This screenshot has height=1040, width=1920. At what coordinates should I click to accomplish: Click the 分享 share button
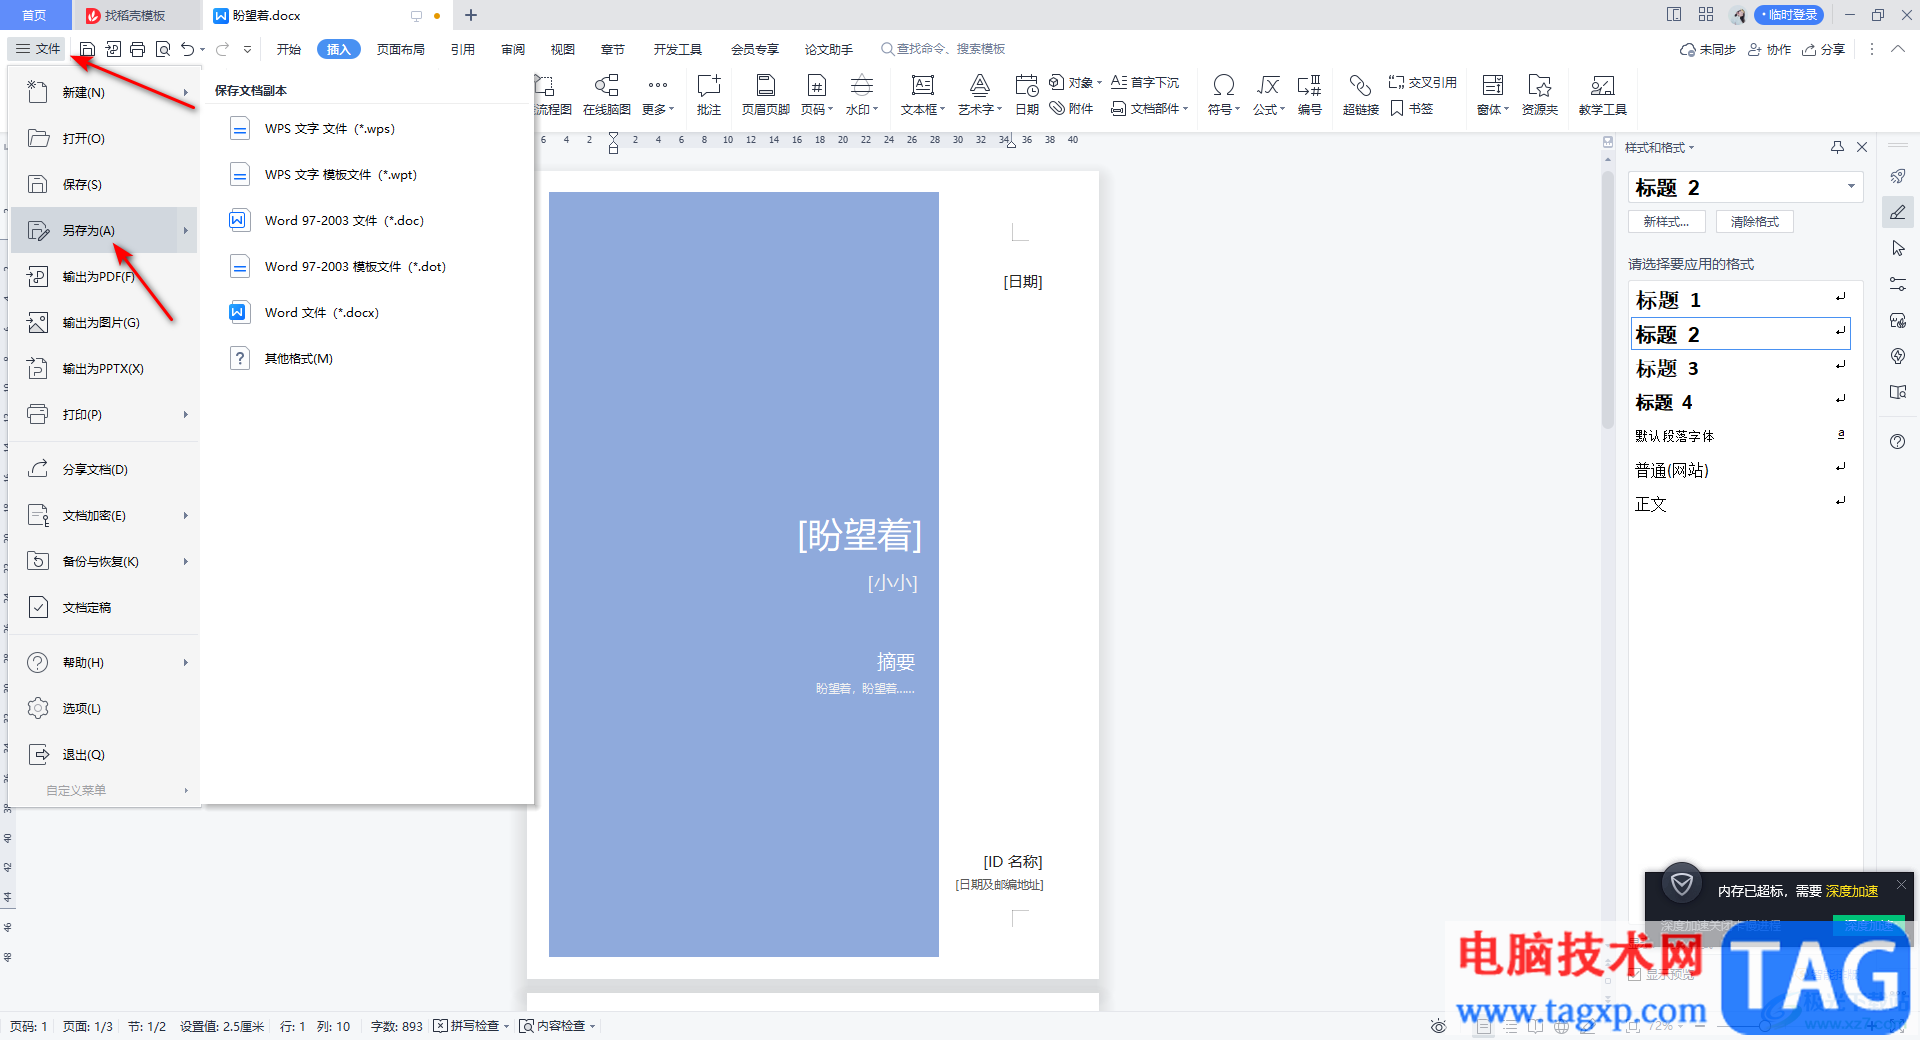click(1823, 49)
